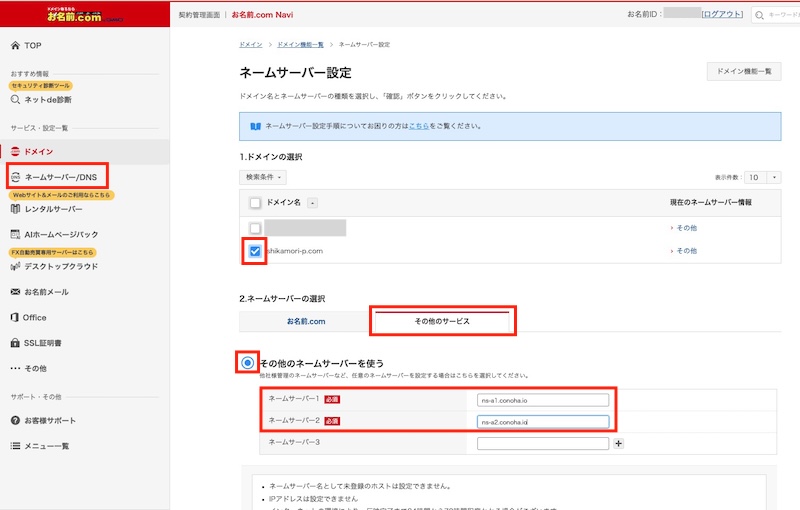800x510 pixels.
Task: Click the SSL証明書 lock icon
Action: click(x=15, y=343)
